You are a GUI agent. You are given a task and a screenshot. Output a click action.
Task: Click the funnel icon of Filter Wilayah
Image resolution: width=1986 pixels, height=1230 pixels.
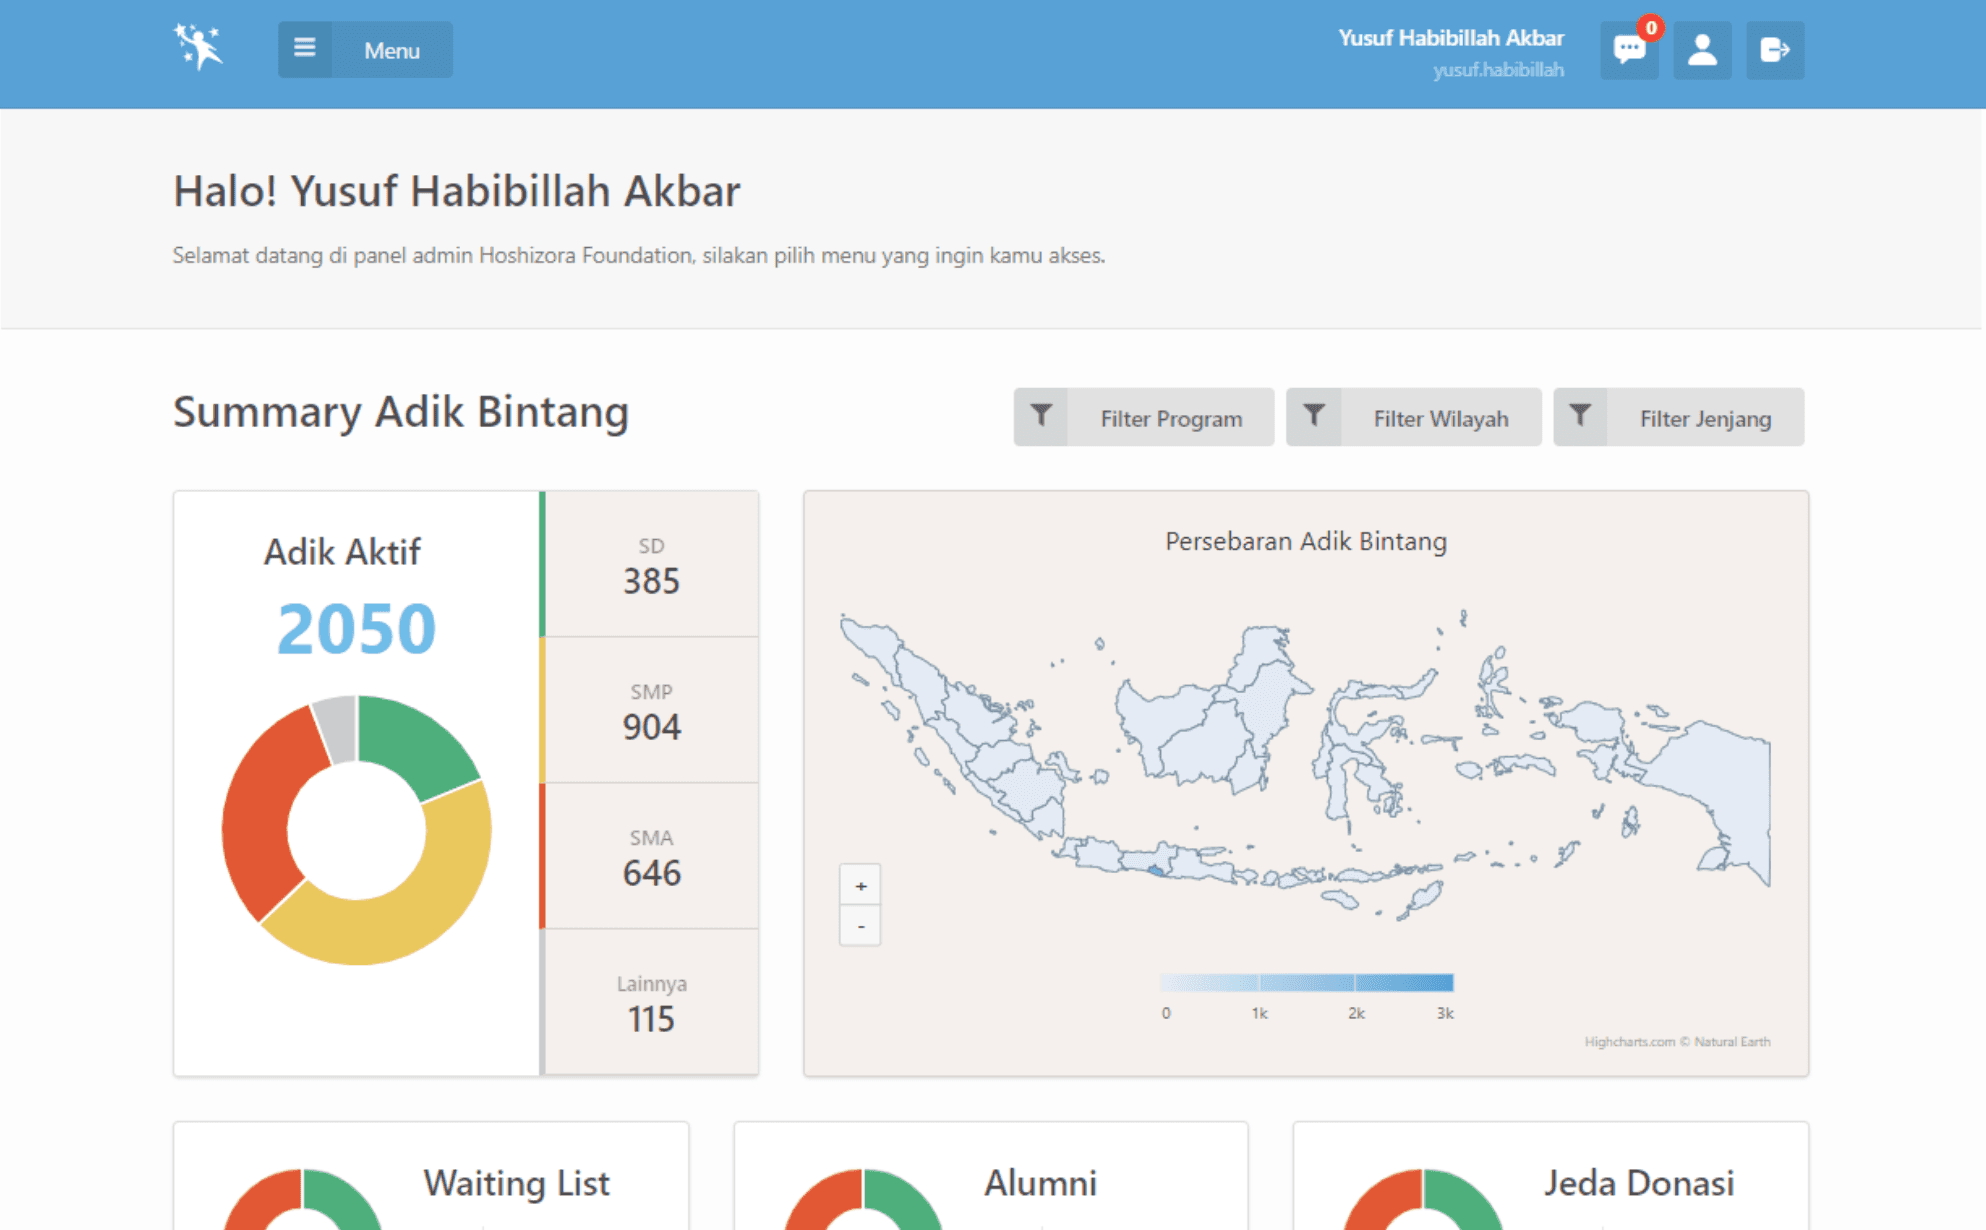click(1313, 417)
